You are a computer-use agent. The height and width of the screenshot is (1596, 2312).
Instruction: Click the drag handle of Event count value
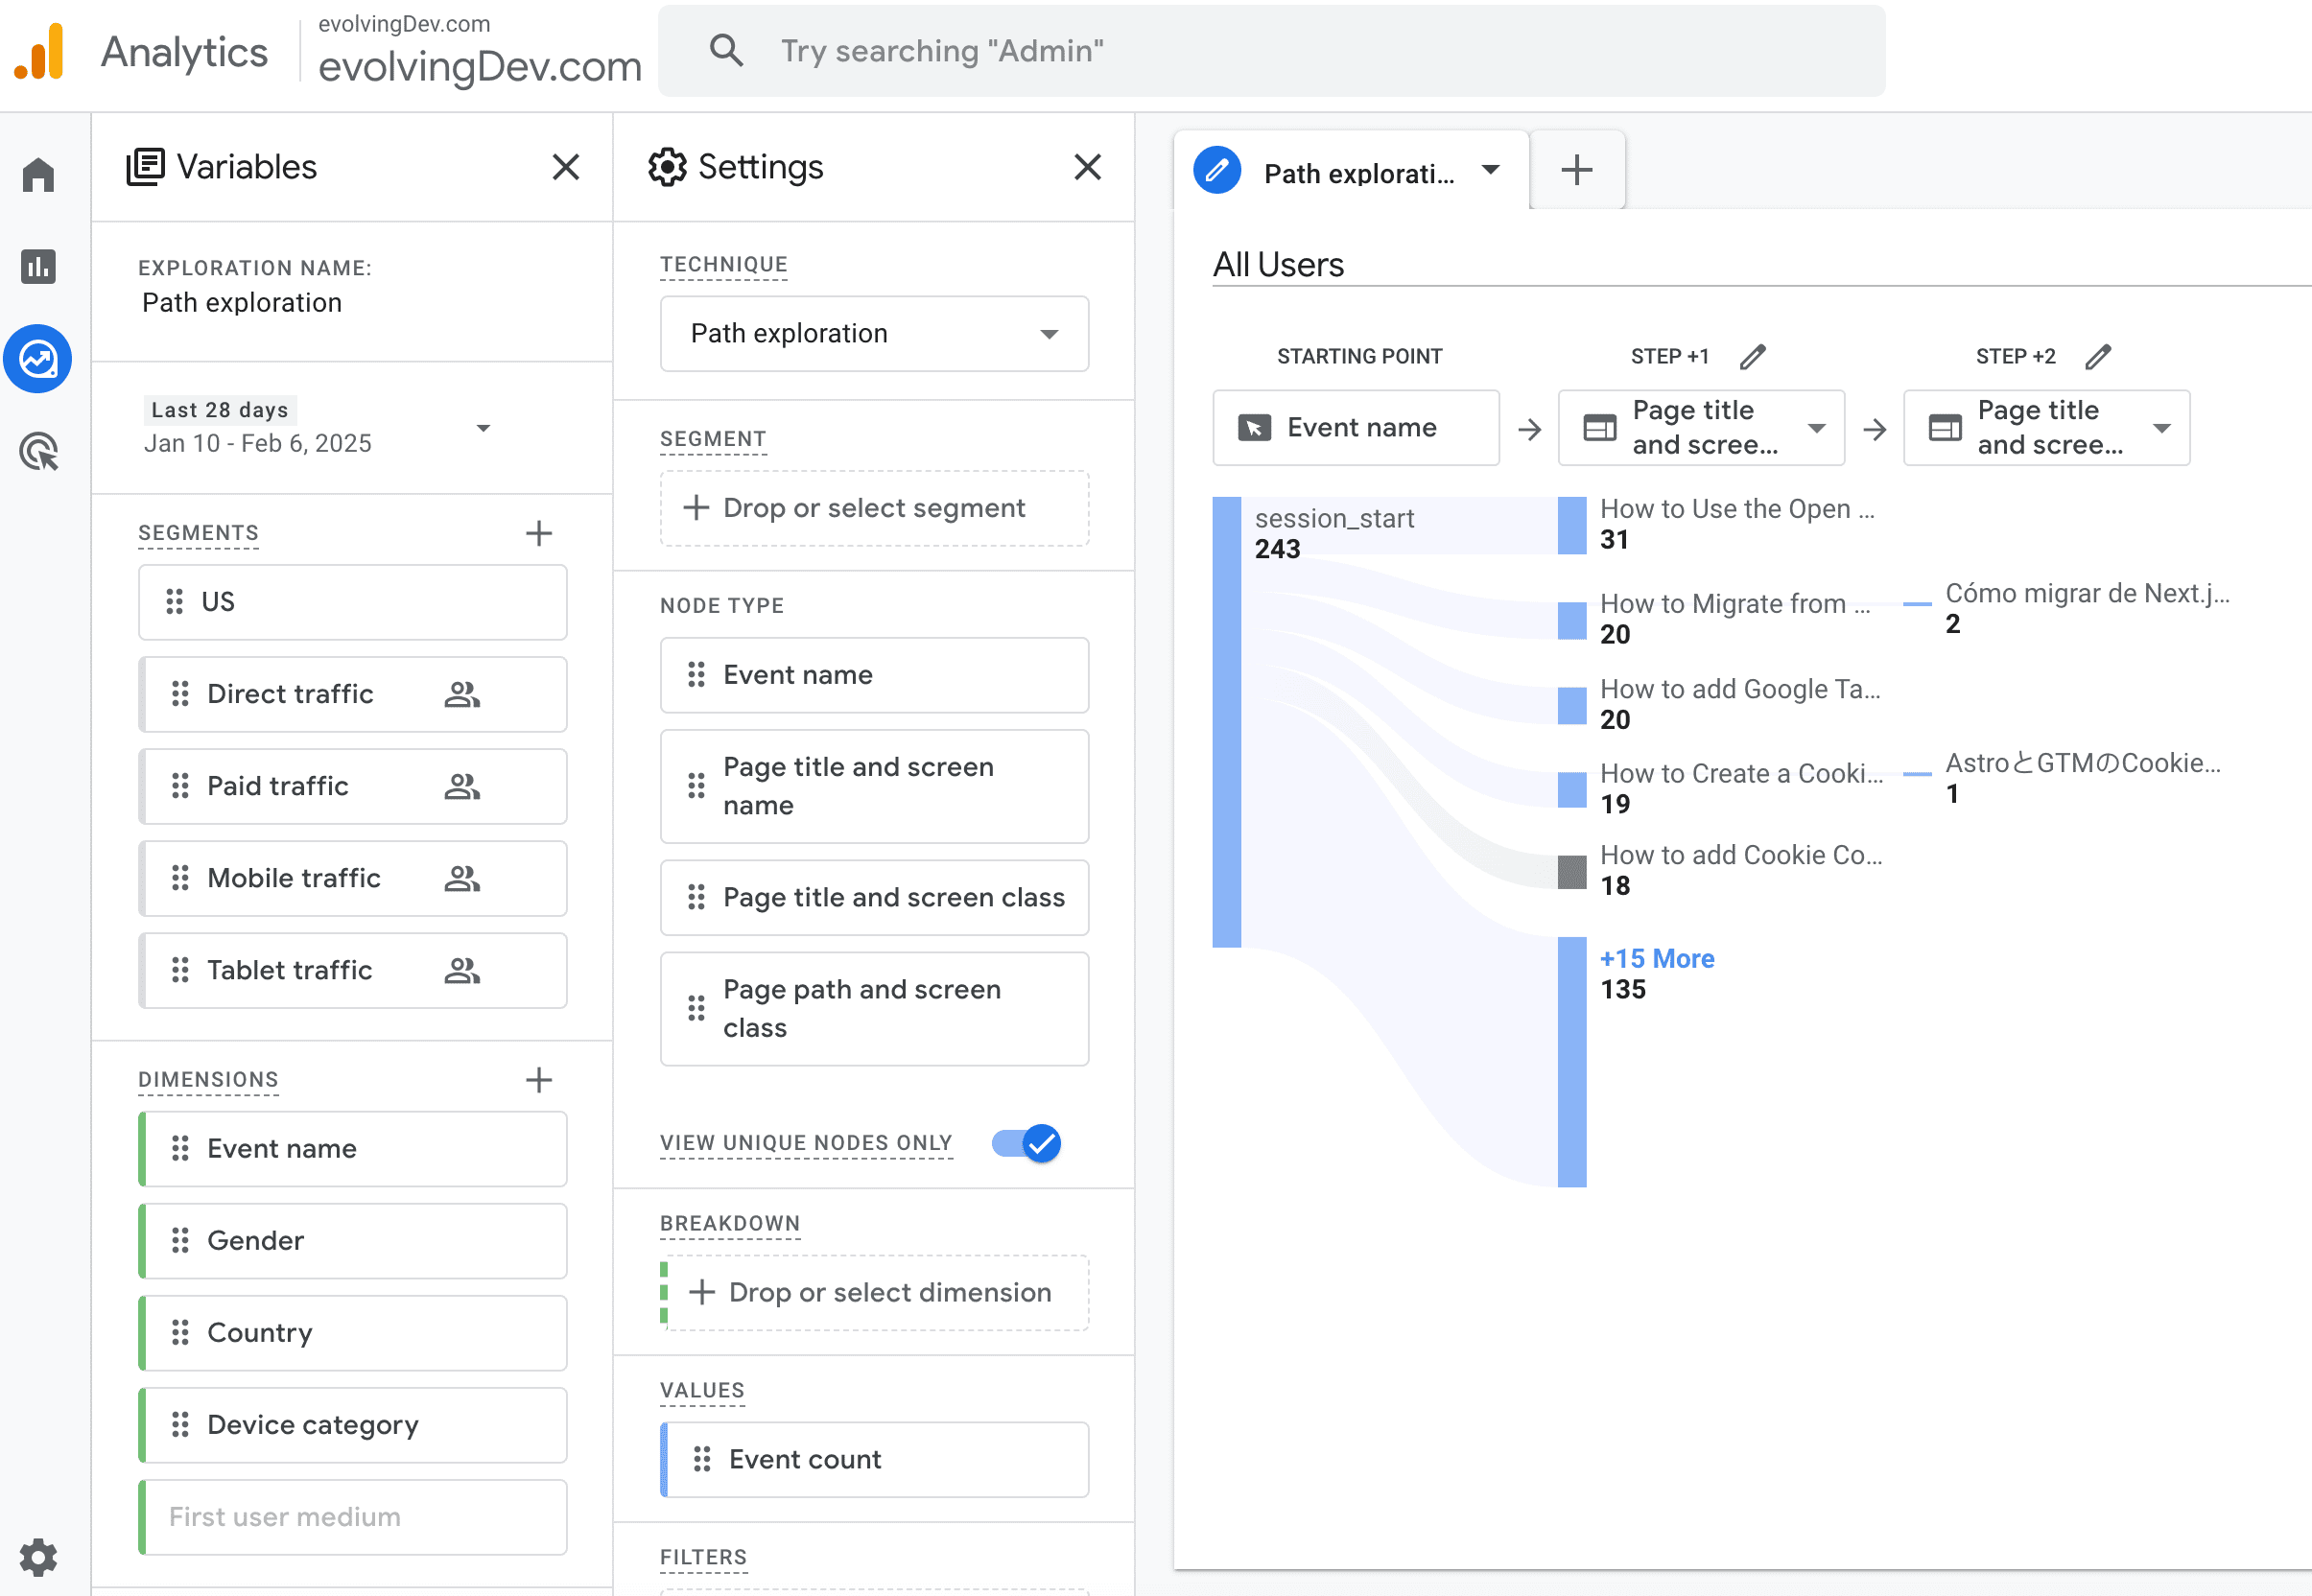tap(702, 1459)
